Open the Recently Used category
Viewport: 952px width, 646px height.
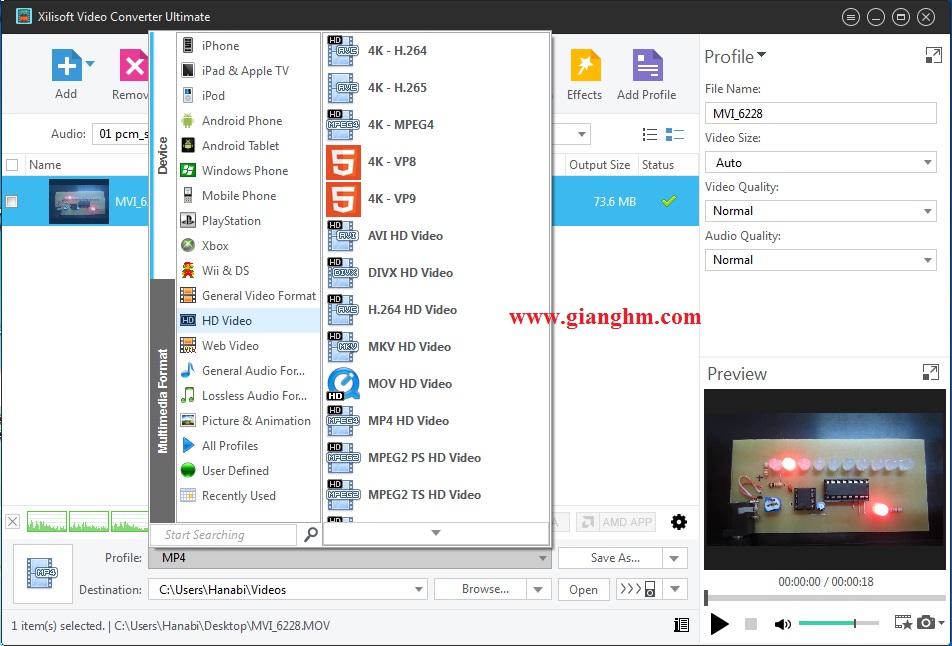(248, 496)
